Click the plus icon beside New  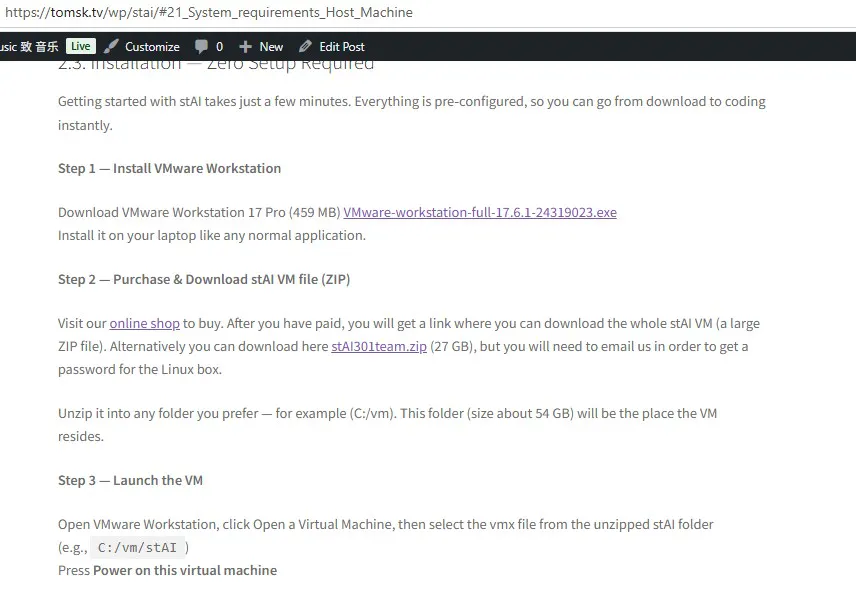point(245,47)
